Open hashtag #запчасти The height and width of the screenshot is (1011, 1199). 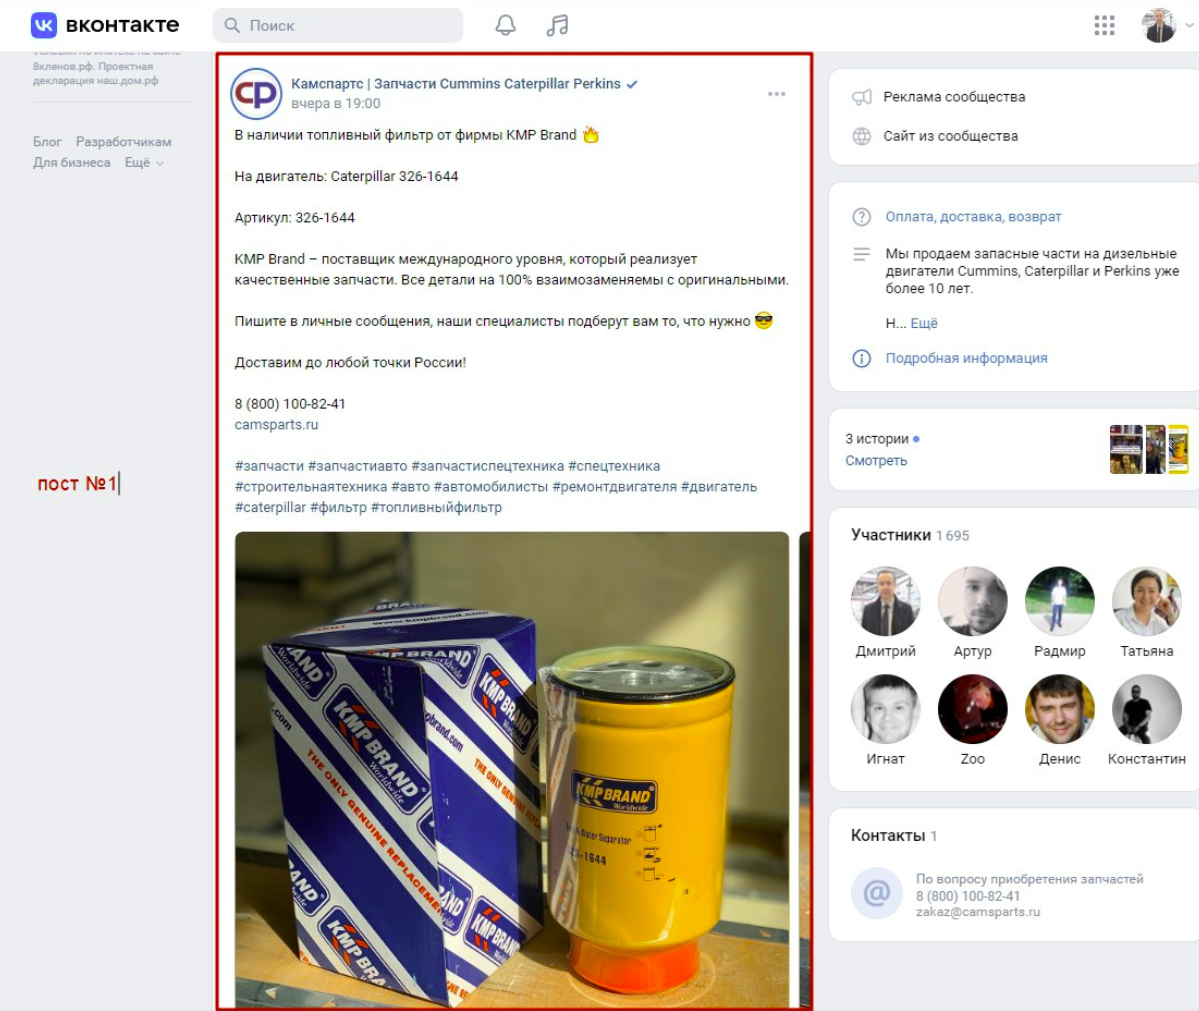pos(269,466)
